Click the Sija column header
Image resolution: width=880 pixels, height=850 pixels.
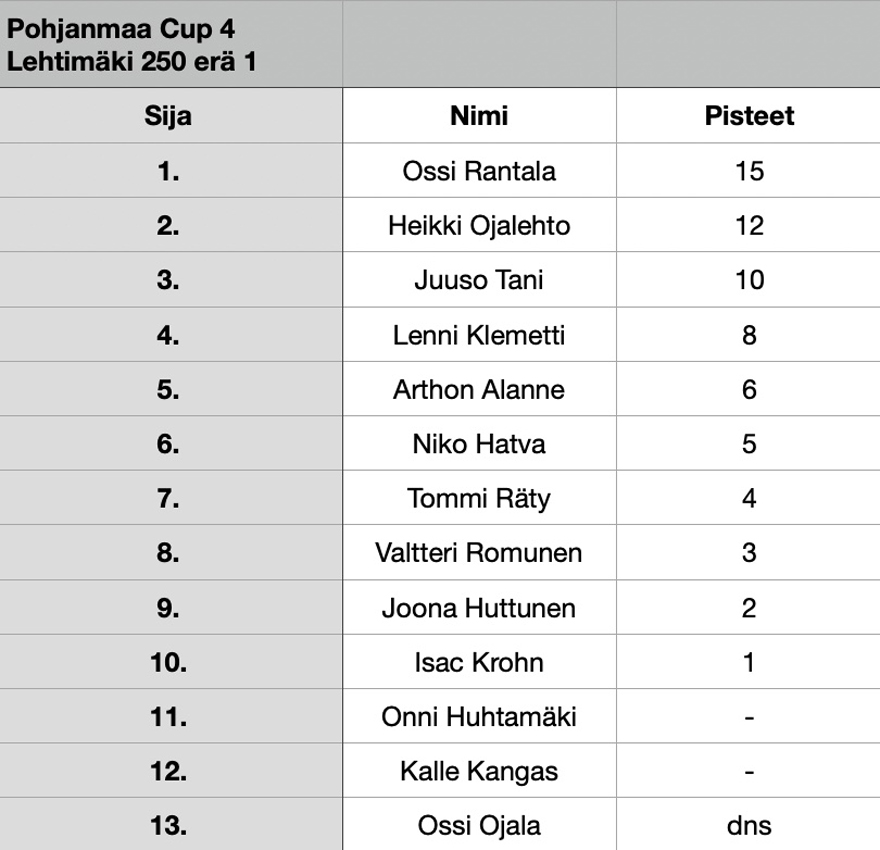pos(171,116)
